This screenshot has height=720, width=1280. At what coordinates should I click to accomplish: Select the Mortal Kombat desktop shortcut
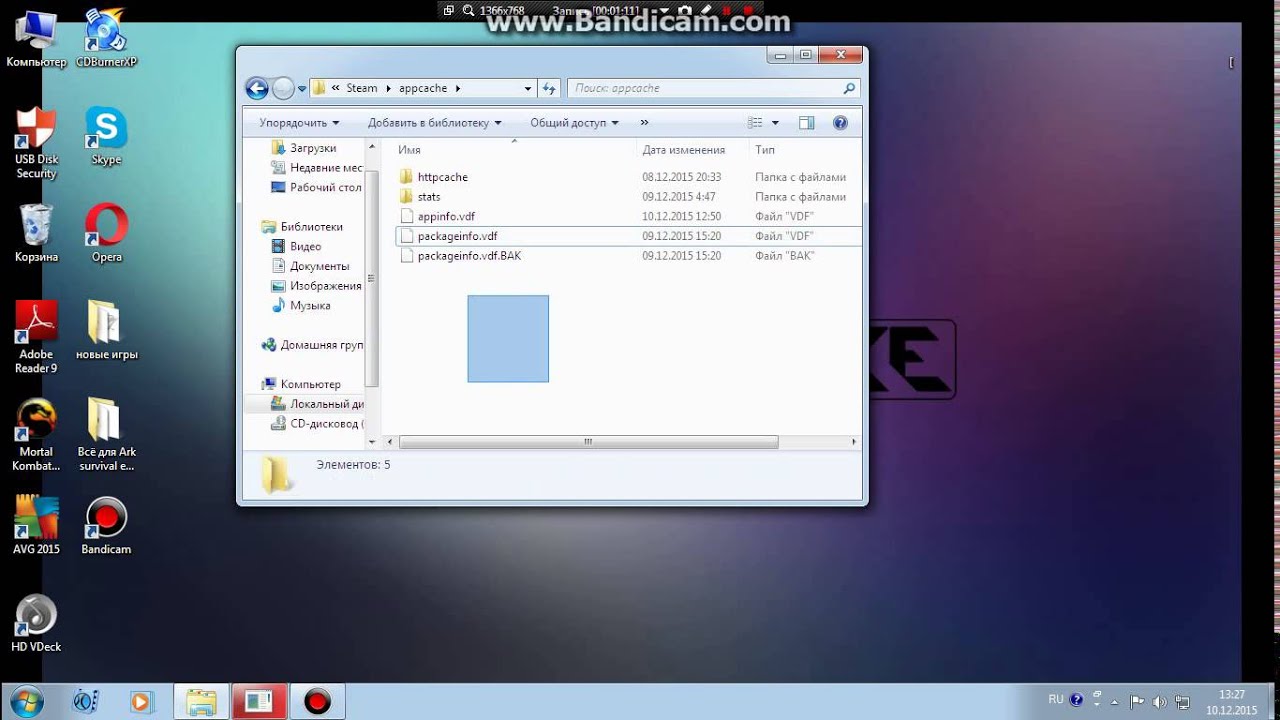coord(36,435)
